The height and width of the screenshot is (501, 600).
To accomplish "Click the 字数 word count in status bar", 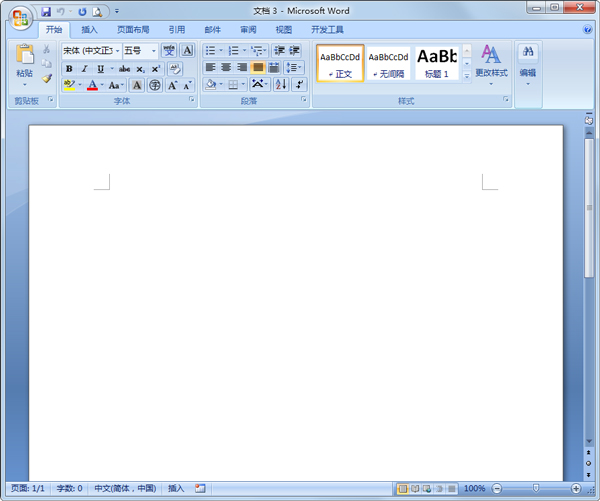I will click(x=68, y=489).
